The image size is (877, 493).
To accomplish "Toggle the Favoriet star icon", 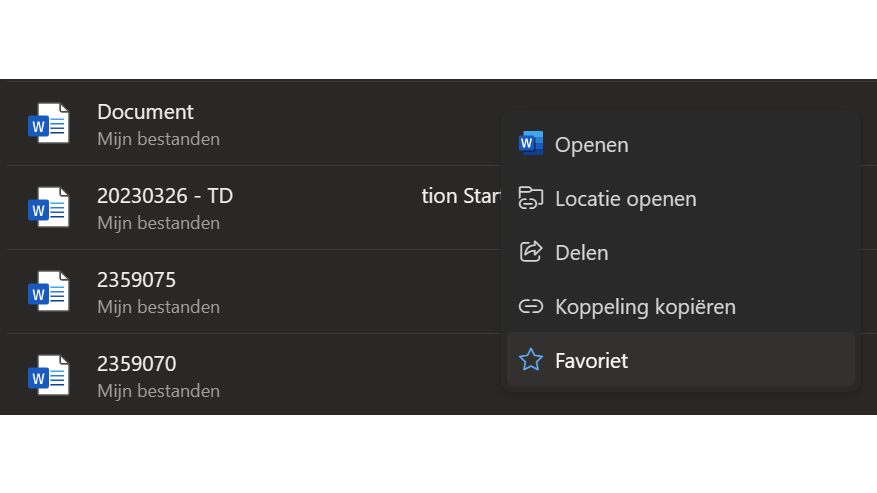I will coord(531,360).
